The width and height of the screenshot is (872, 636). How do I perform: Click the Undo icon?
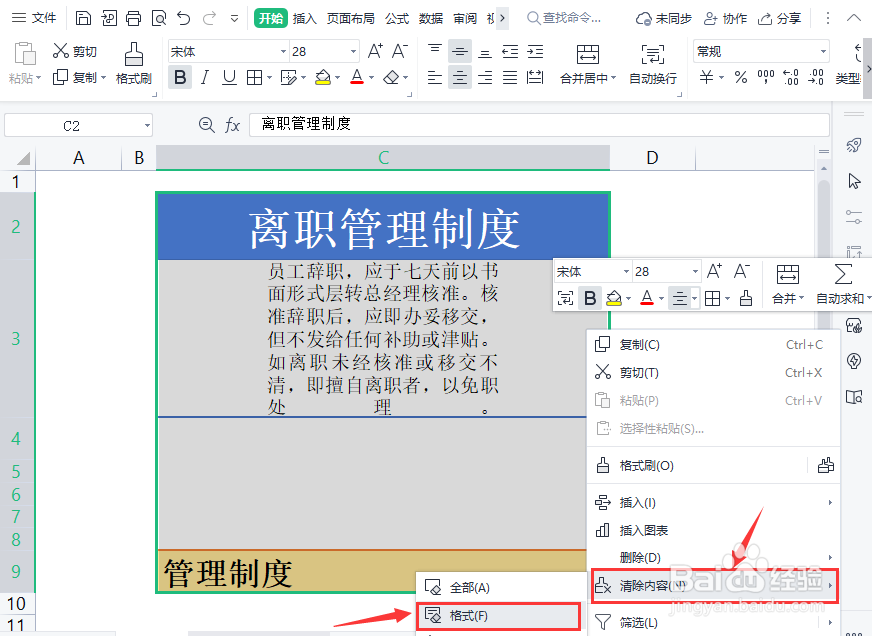[x=183, y=18]
